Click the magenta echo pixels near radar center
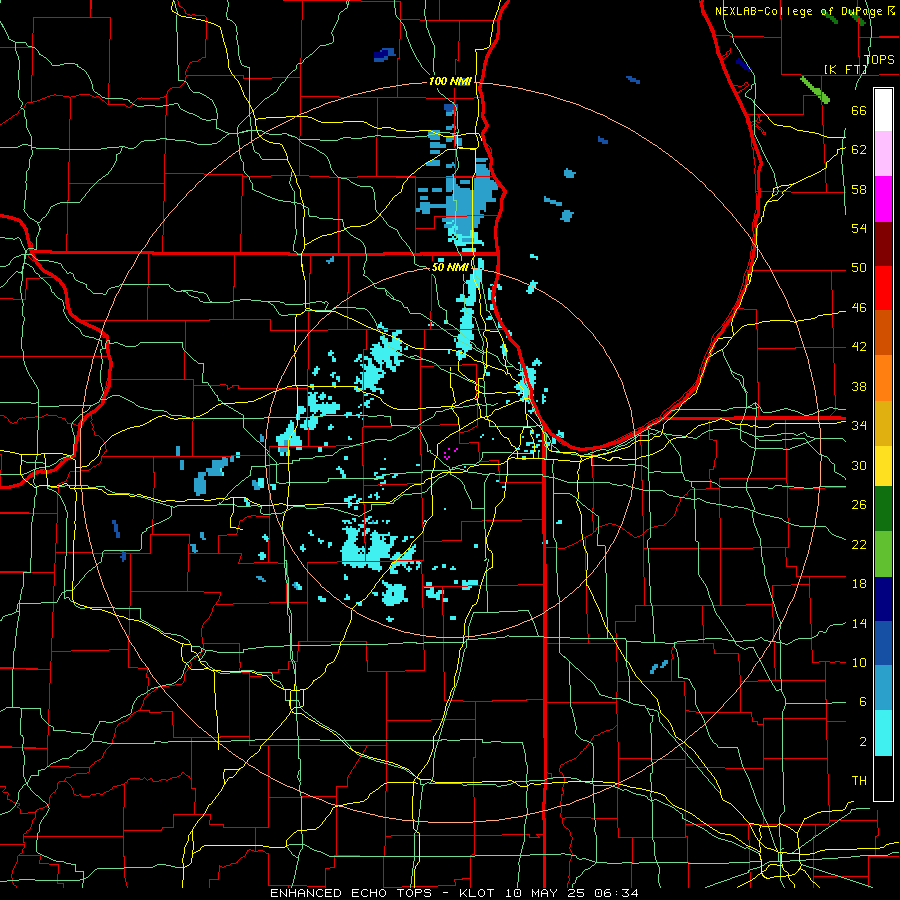This screenshot has height=900, width=900. pos(451,453)
